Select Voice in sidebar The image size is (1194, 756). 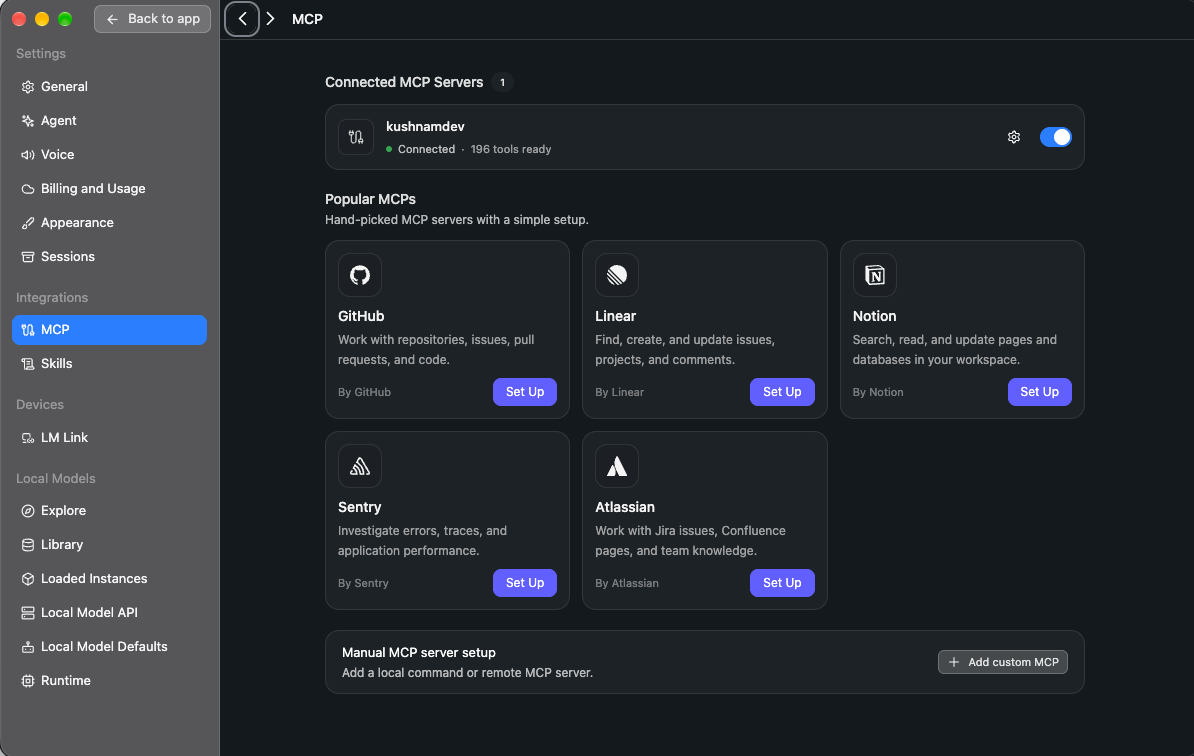110,155
